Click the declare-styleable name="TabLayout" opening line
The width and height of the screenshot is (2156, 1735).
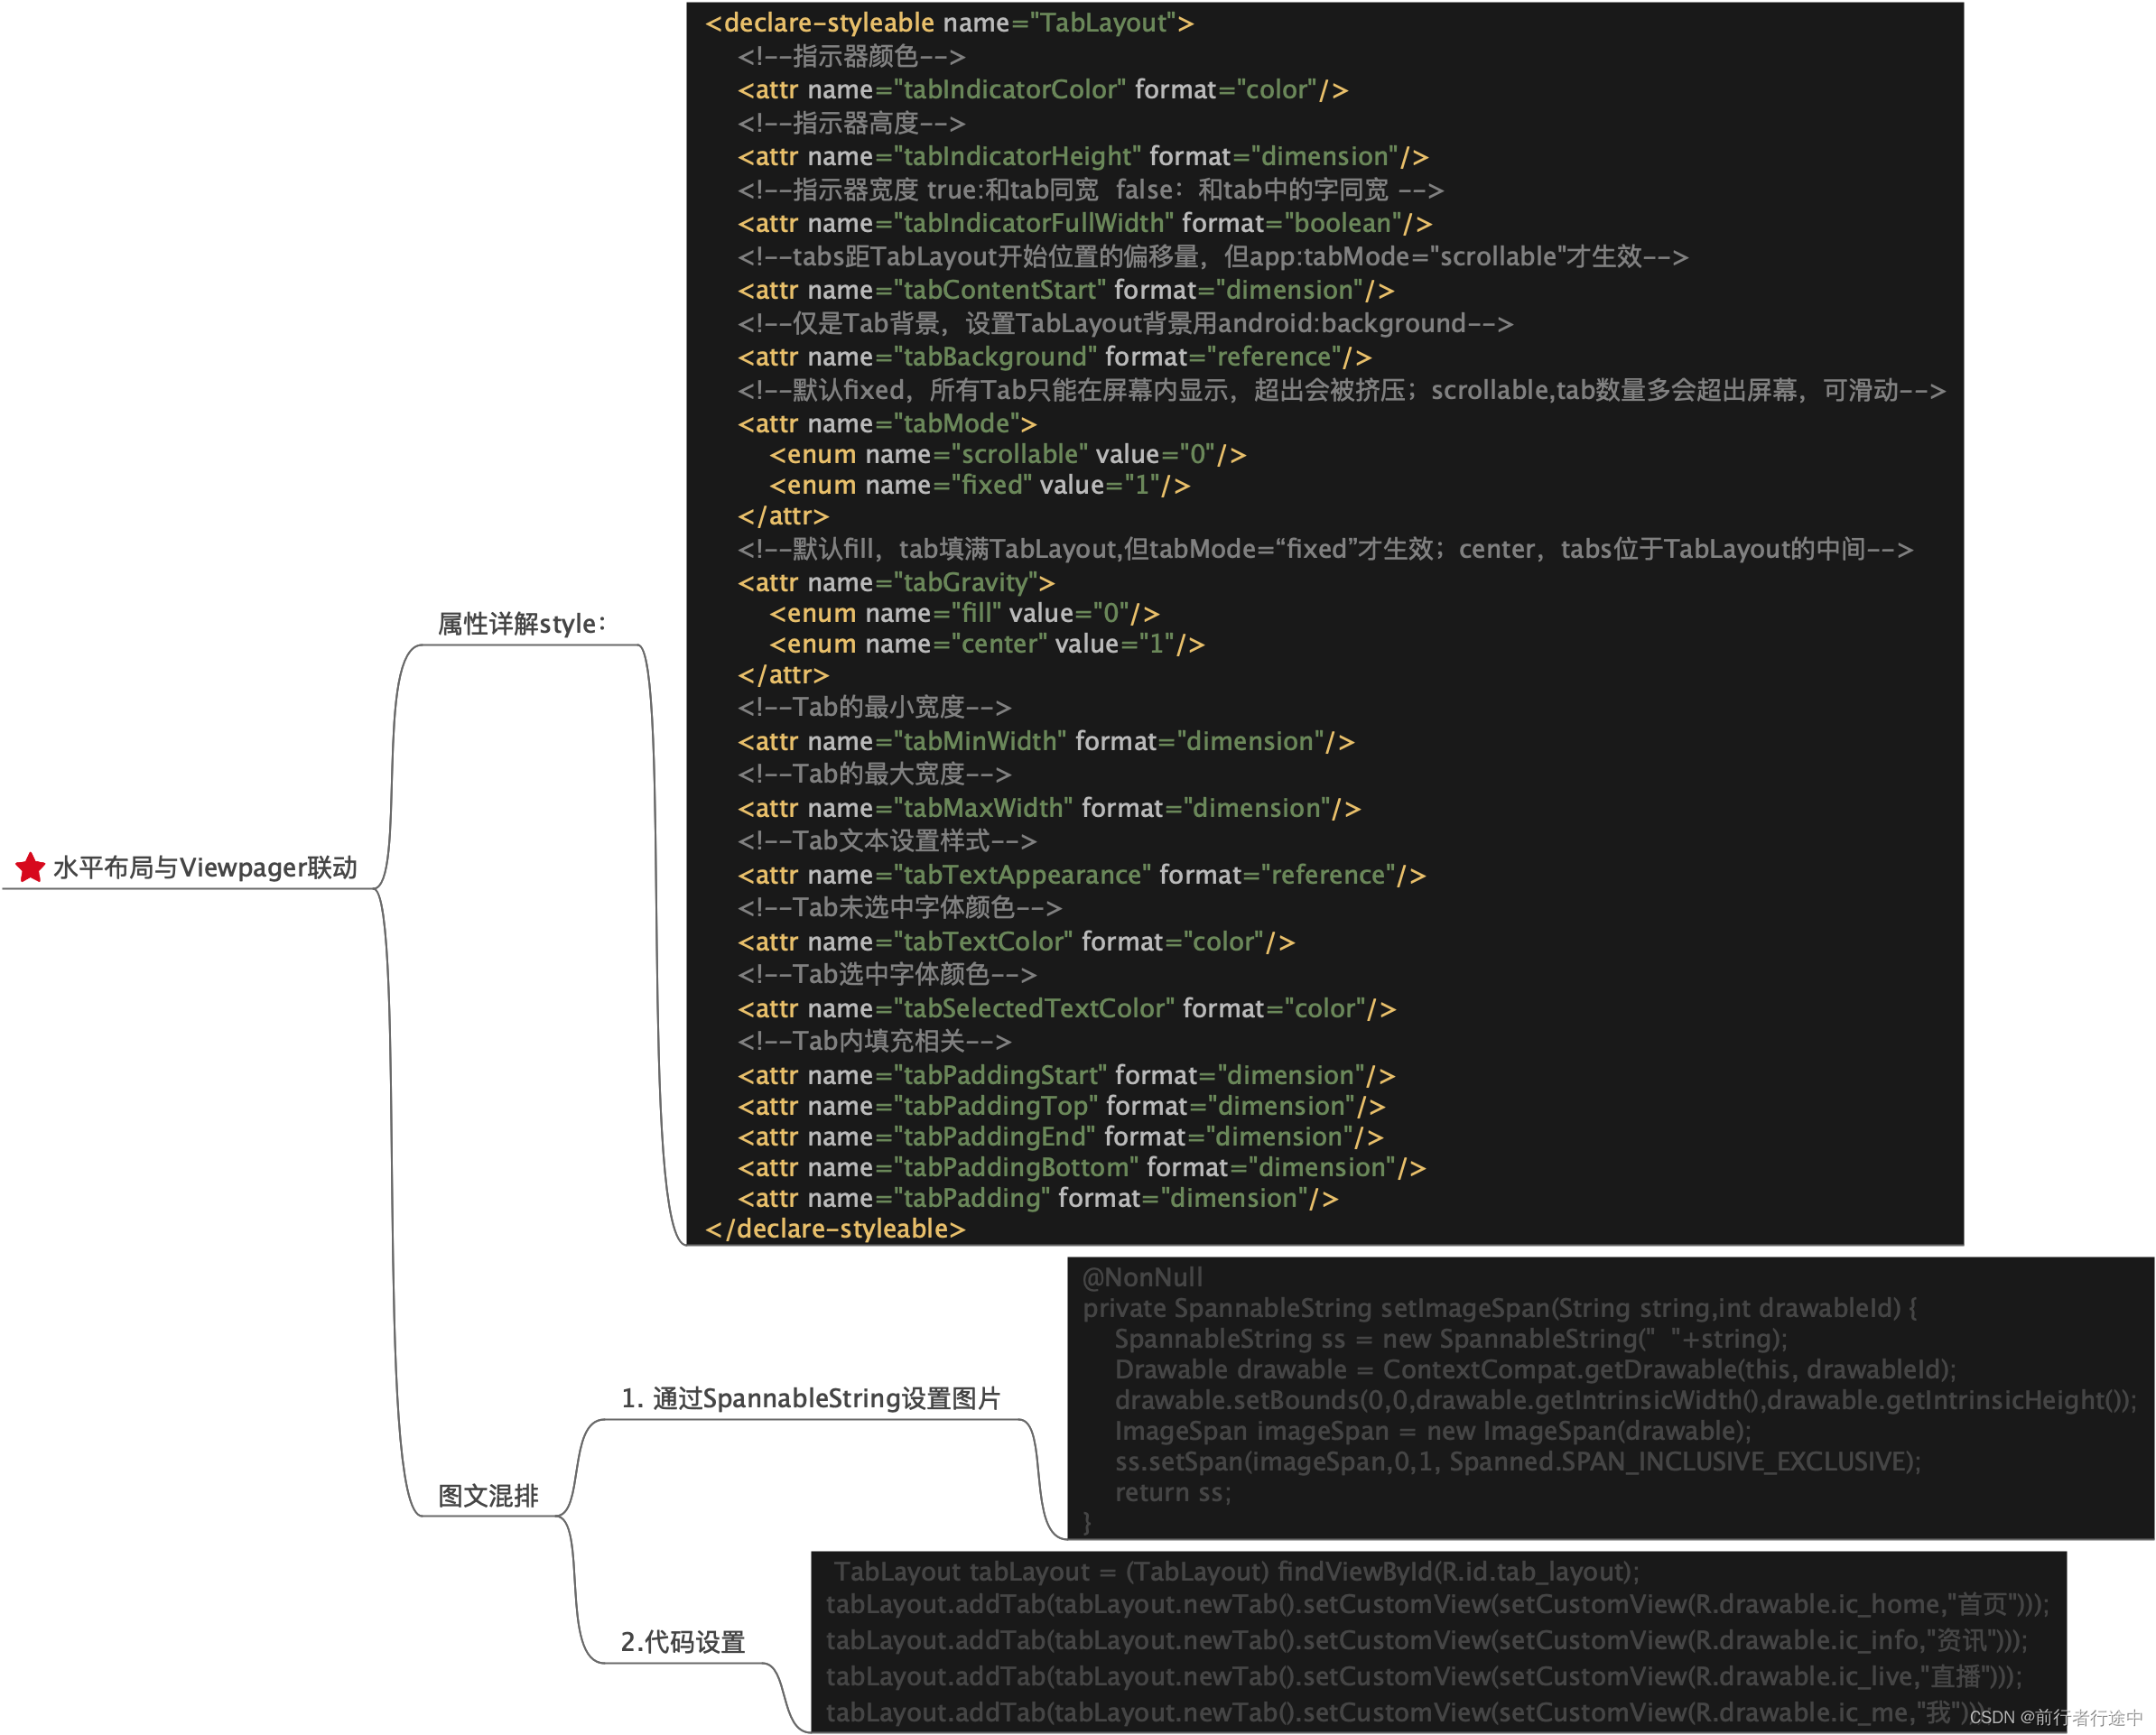(949, 23)
